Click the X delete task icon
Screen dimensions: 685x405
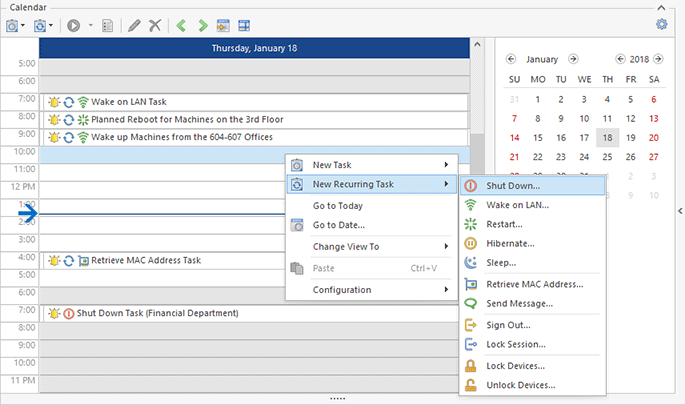coord(154,25)
